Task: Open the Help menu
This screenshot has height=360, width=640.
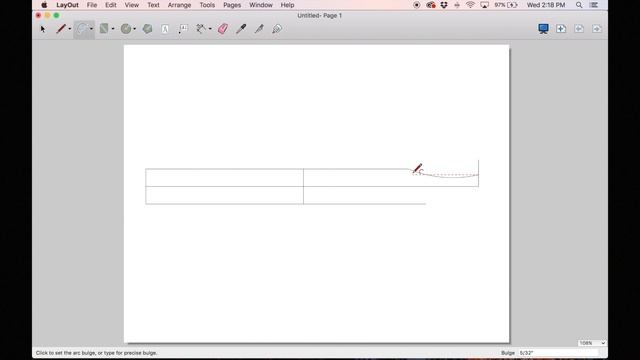Action: tap(287, 5)
